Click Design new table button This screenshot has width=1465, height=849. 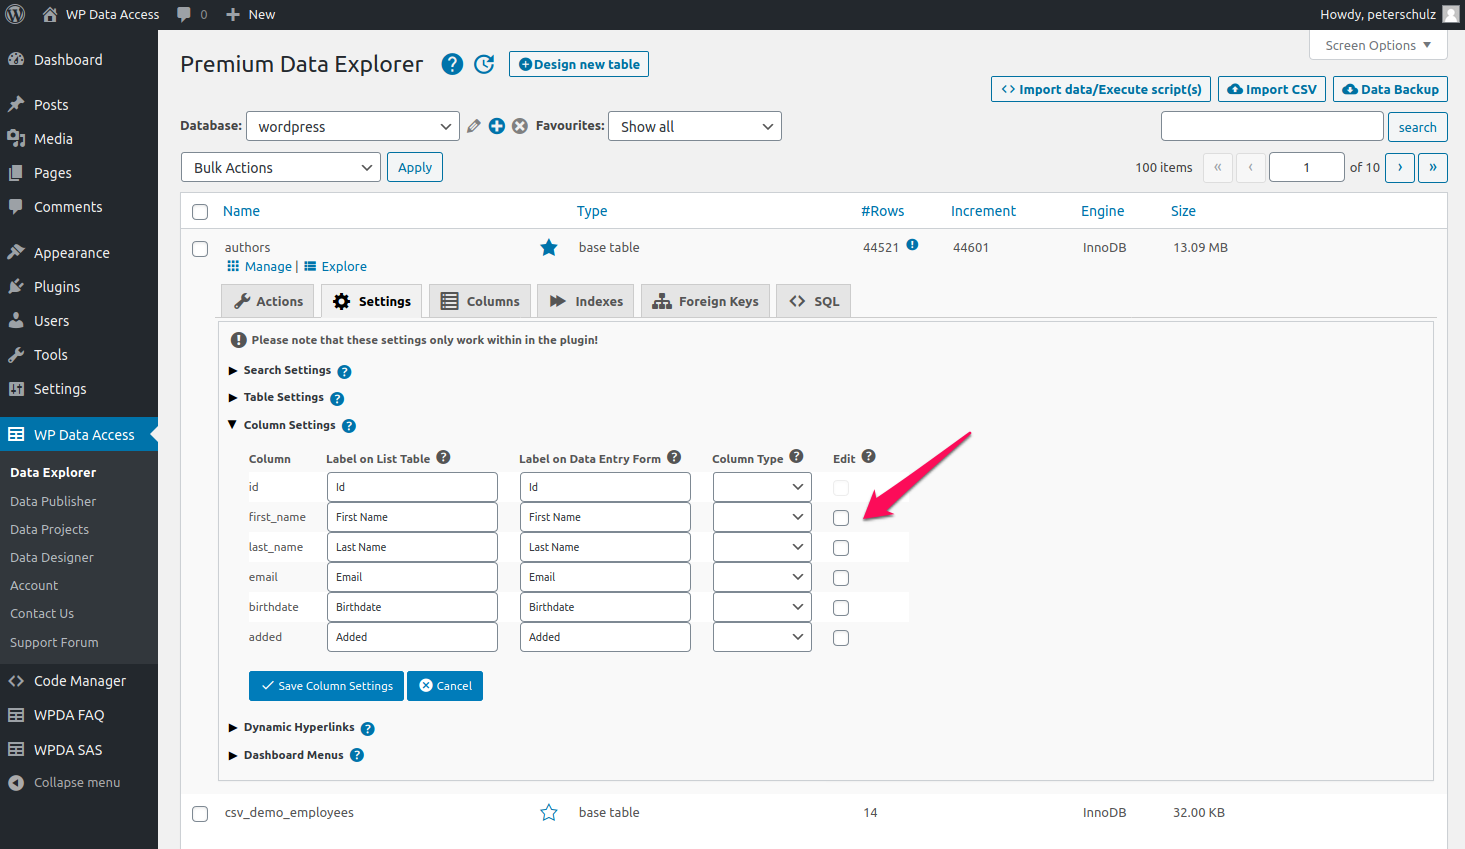pyautogui.click(x=579, y=64)
